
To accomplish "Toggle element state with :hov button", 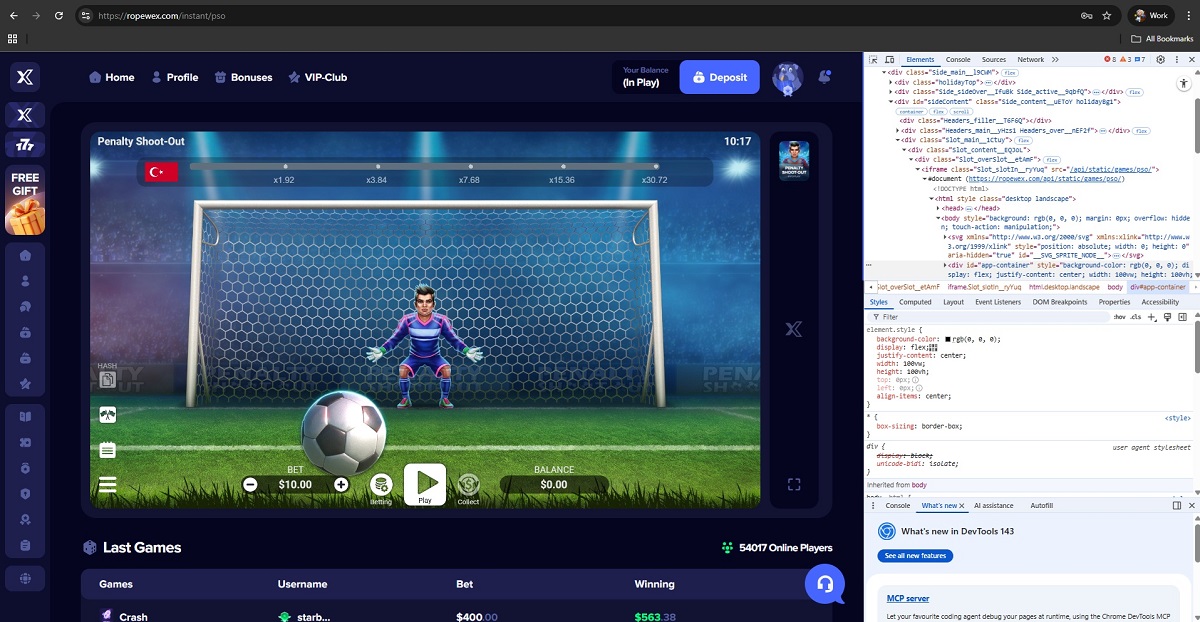I will pyautogui.click(x=1119, y=317).
